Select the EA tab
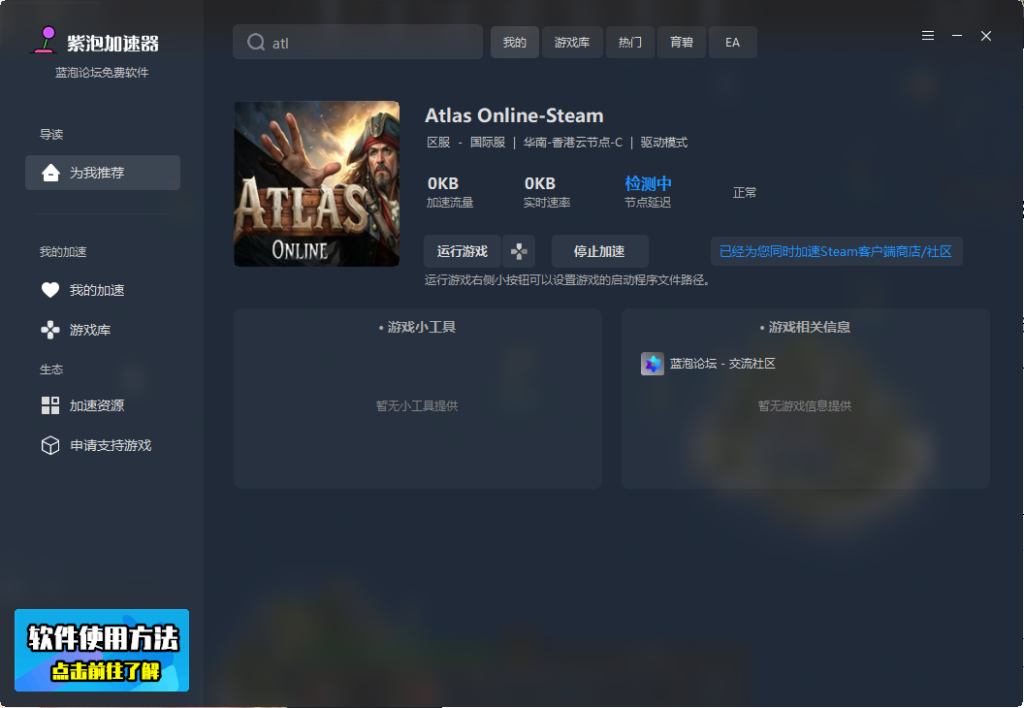 [733, 42]
